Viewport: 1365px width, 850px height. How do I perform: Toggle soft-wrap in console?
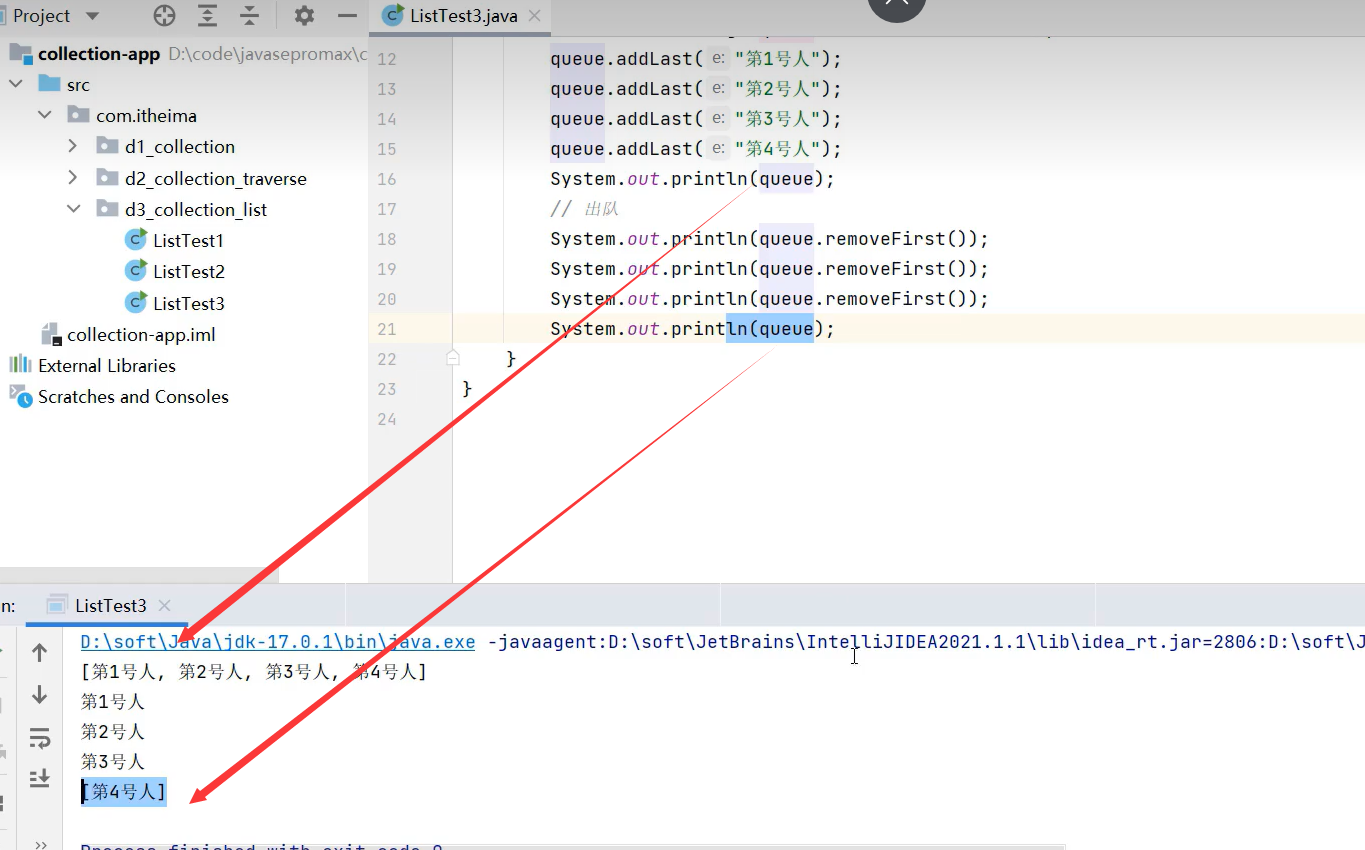click(x=40, y=738)
